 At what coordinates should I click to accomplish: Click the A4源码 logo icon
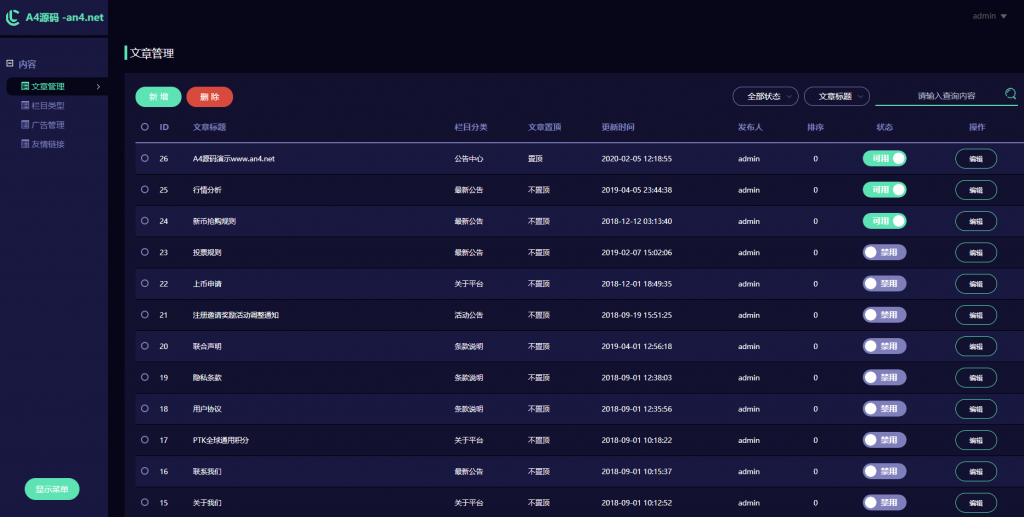(x=13, y=17)
